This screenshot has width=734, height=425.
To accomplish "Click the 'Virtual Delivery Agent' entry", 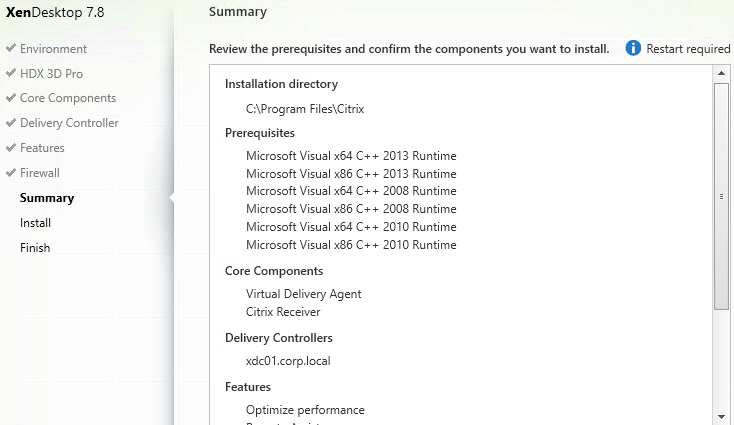I will coord(303,294).
